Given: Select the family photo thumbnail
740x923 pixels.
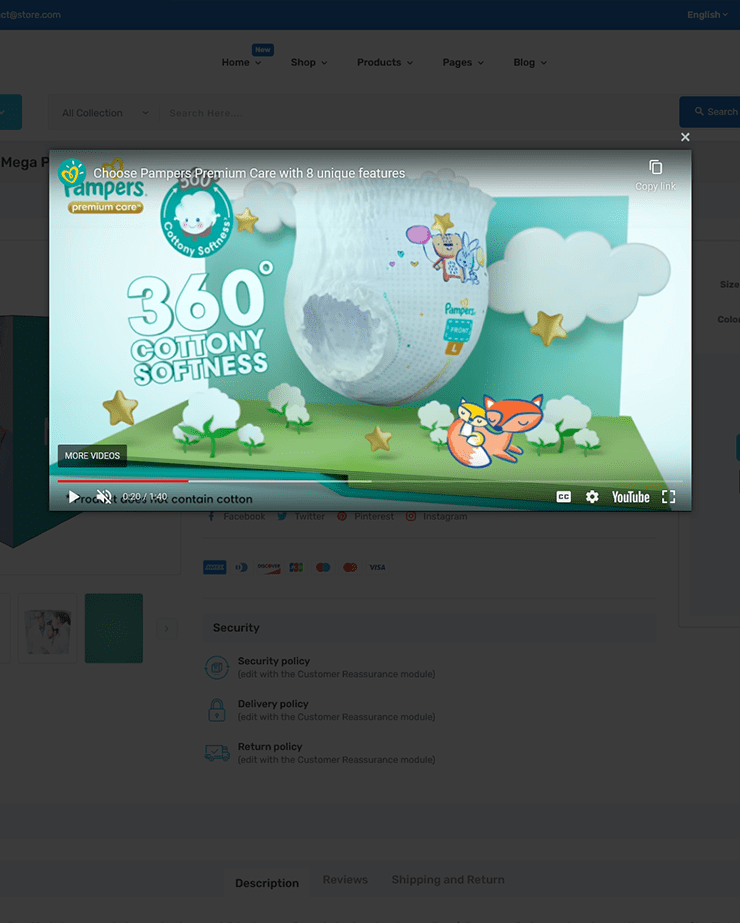Looking at the screenshot, I should [48, 628].
